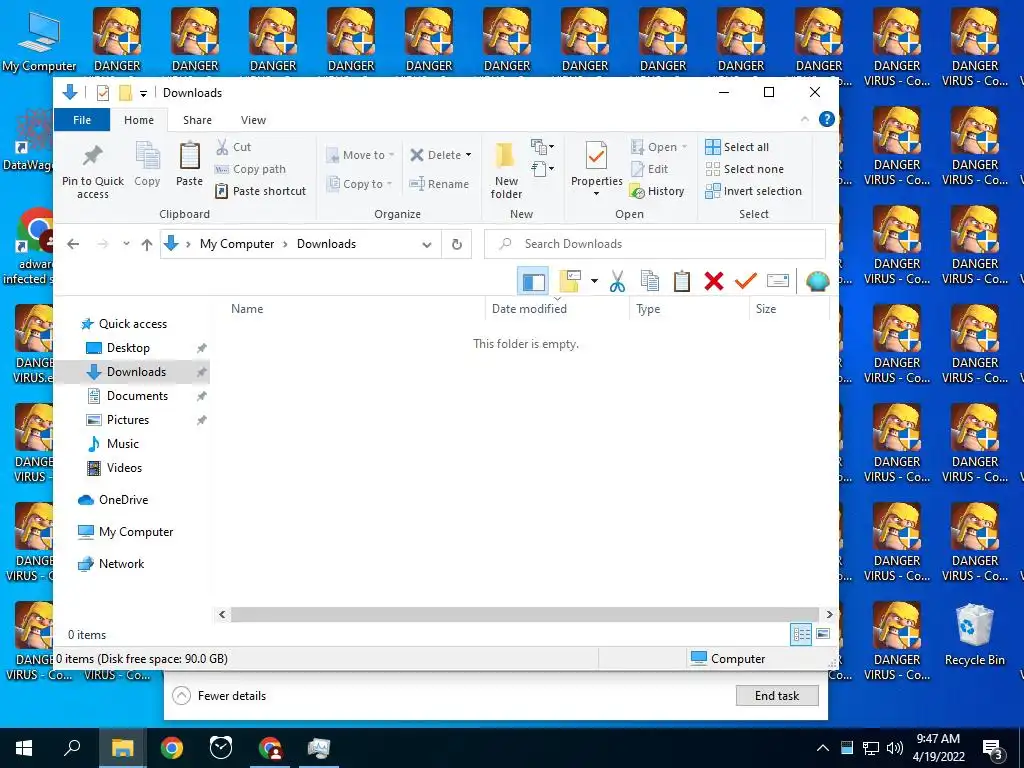The image size is (1024, 768).
Task: Open Recycle Bin on desktop
Action: [x=974, y=635]
